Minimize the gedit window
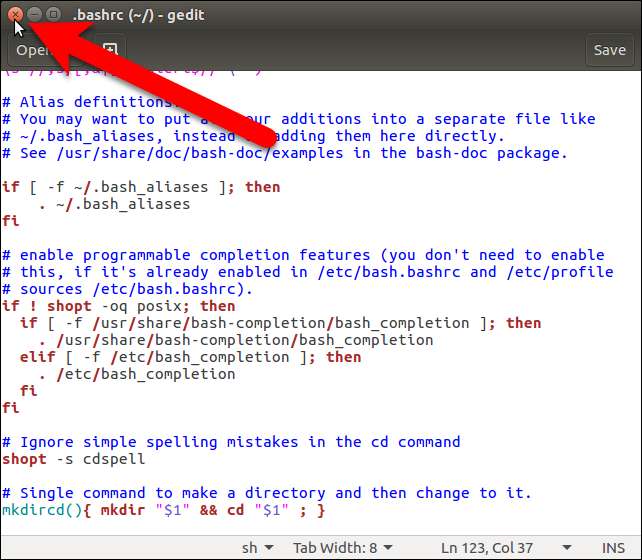Viewport: 642px width, 560px height. (x=35, y=15)
